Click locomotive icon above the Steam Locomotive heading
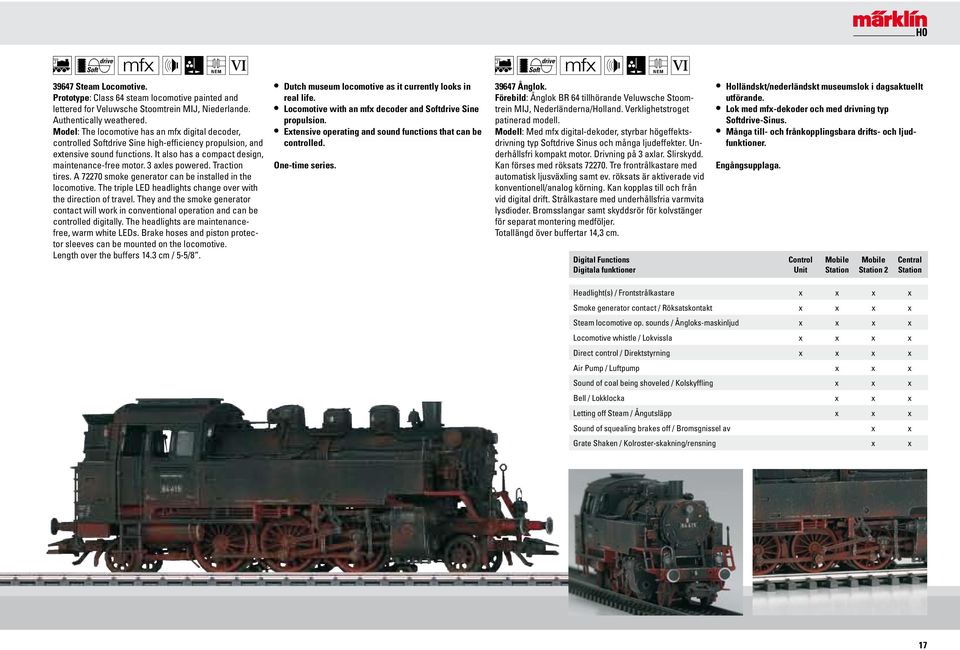The image size is (960, 650). point(62,65)
